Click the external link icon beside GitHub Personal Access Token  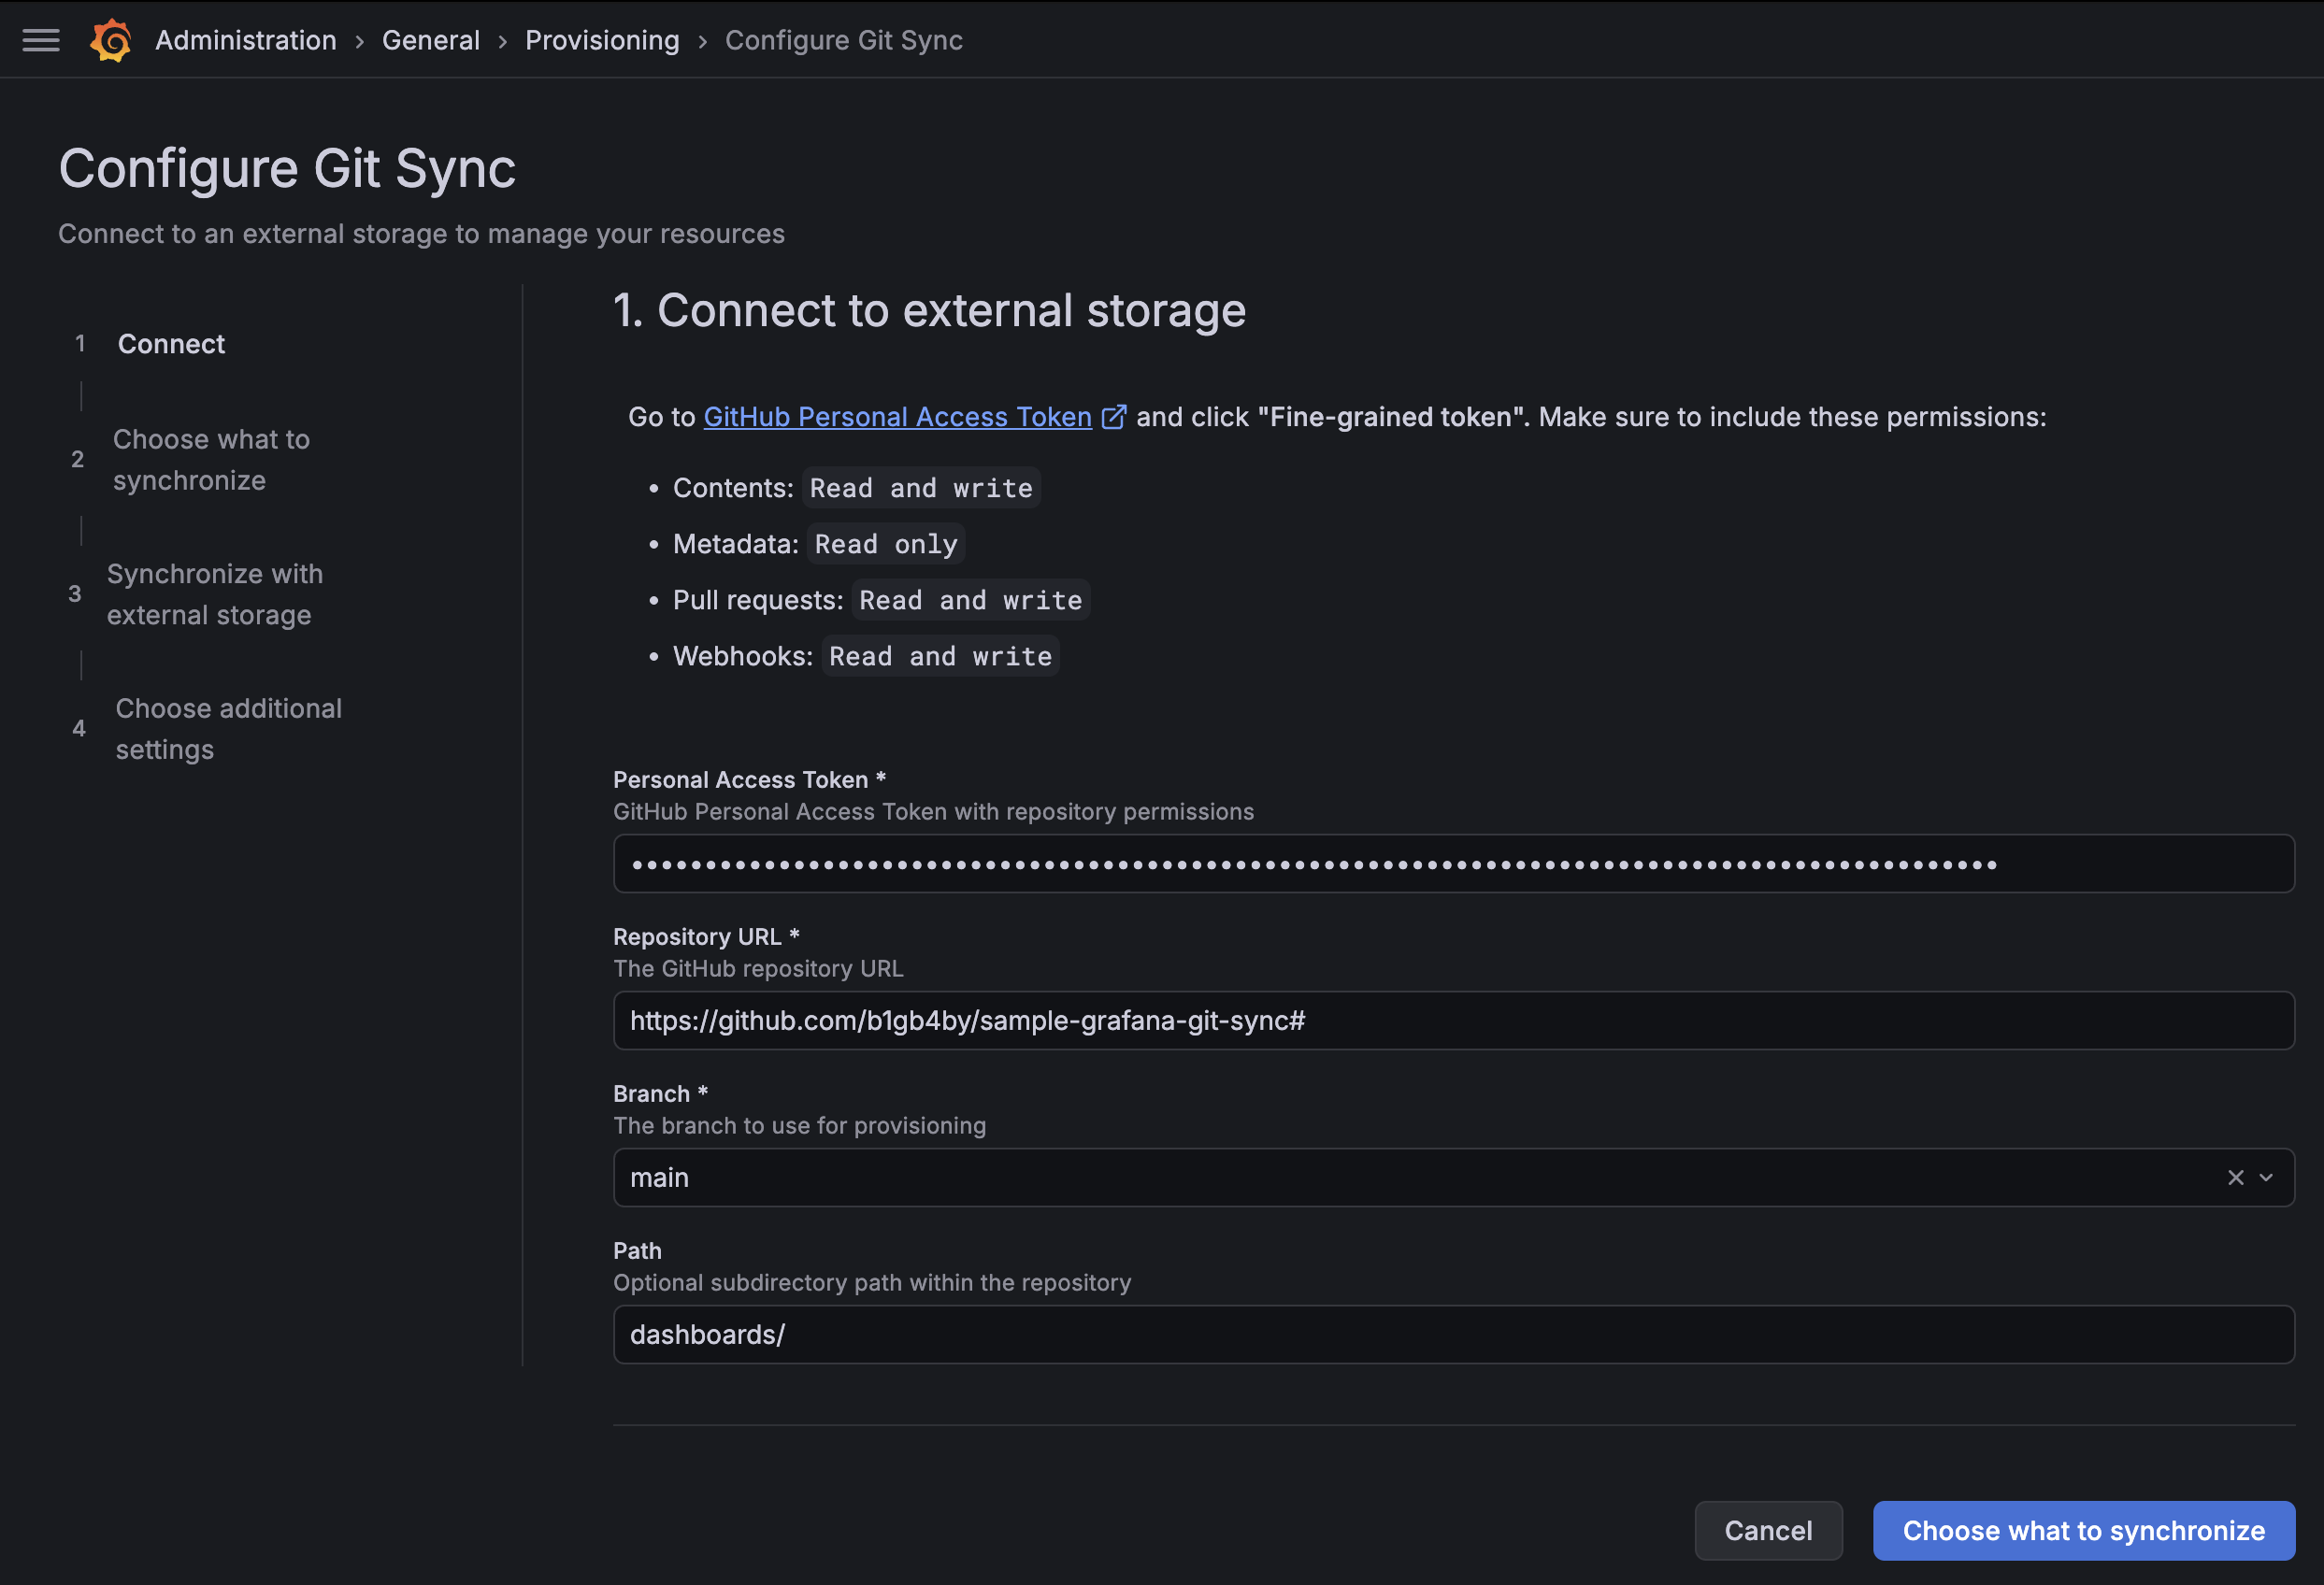click(x=1113, y=417)
